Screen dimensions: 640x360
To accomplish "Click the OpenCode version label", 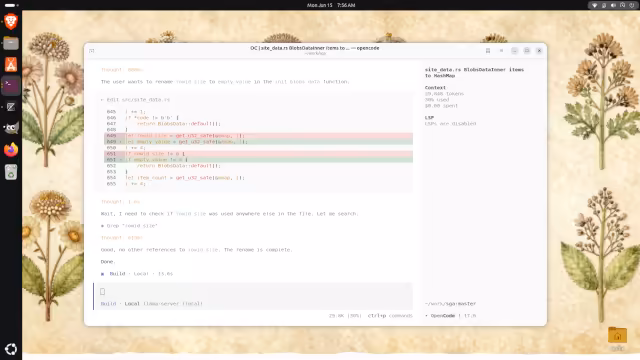I will point(451,316).
